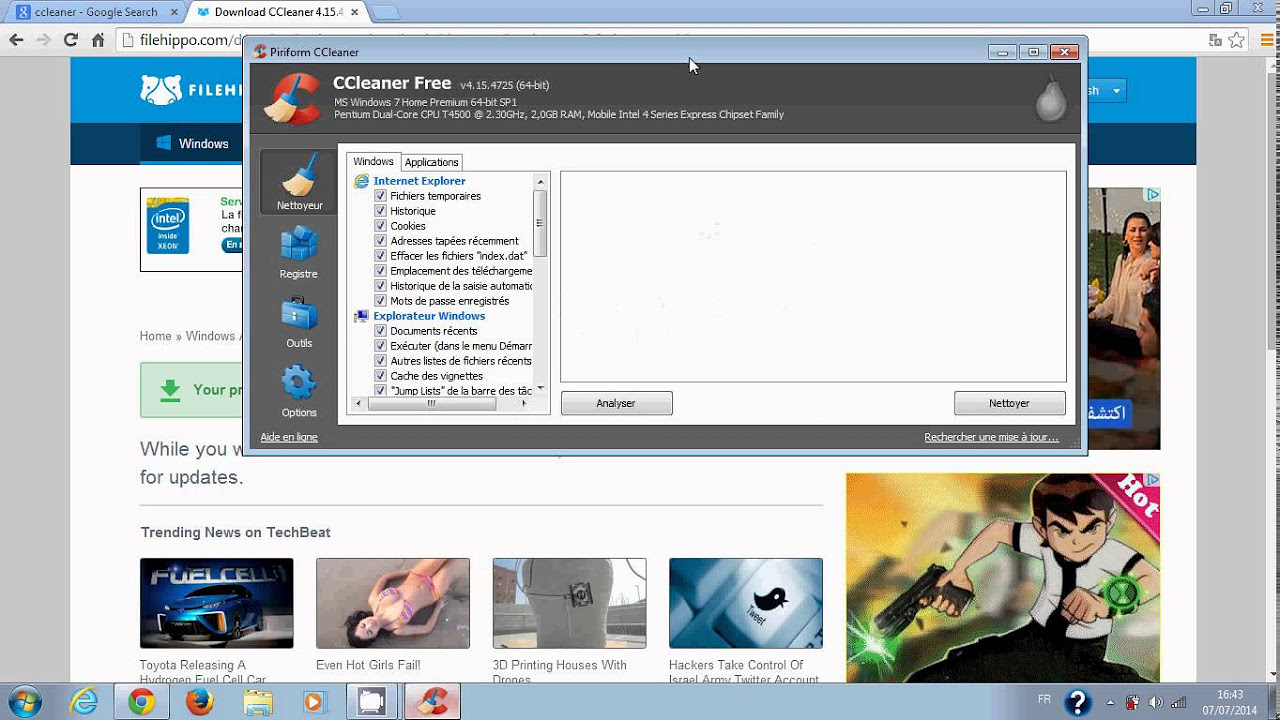Click the Intel Xeon ad banner

coord(190,230)
